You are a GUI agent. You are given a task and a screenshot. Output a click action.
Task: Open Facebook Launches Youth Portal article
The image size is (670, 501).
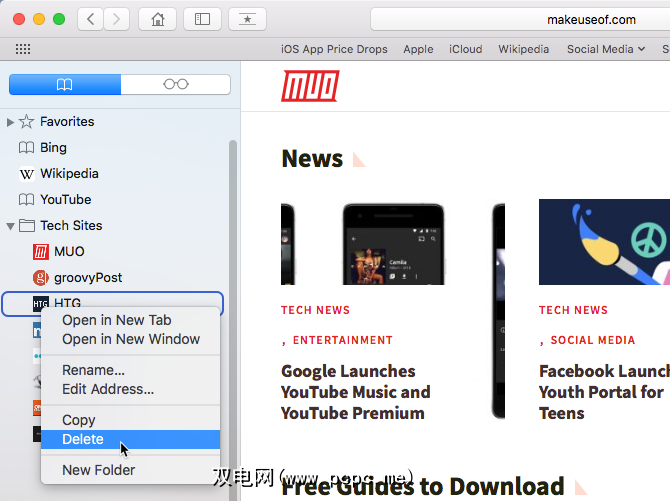point(604,392)
